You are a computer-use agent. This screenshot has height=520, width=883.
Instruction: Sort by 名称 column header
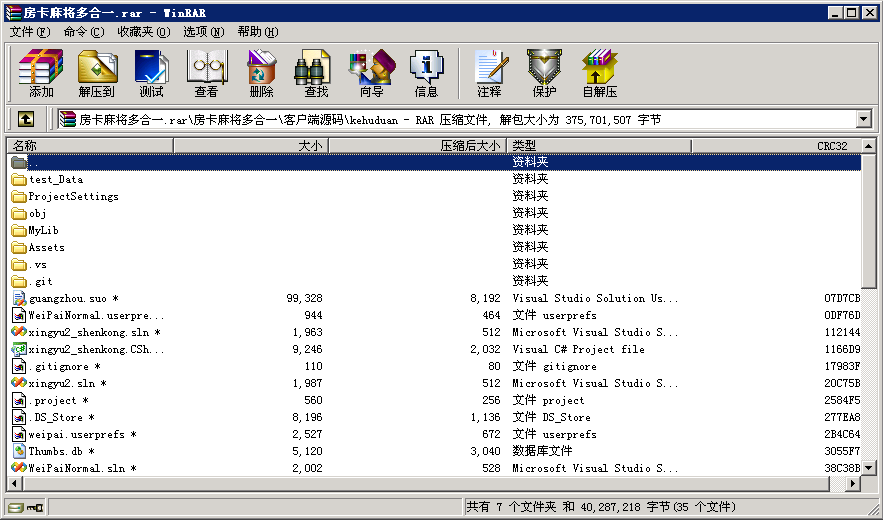[x=90, y=146]
